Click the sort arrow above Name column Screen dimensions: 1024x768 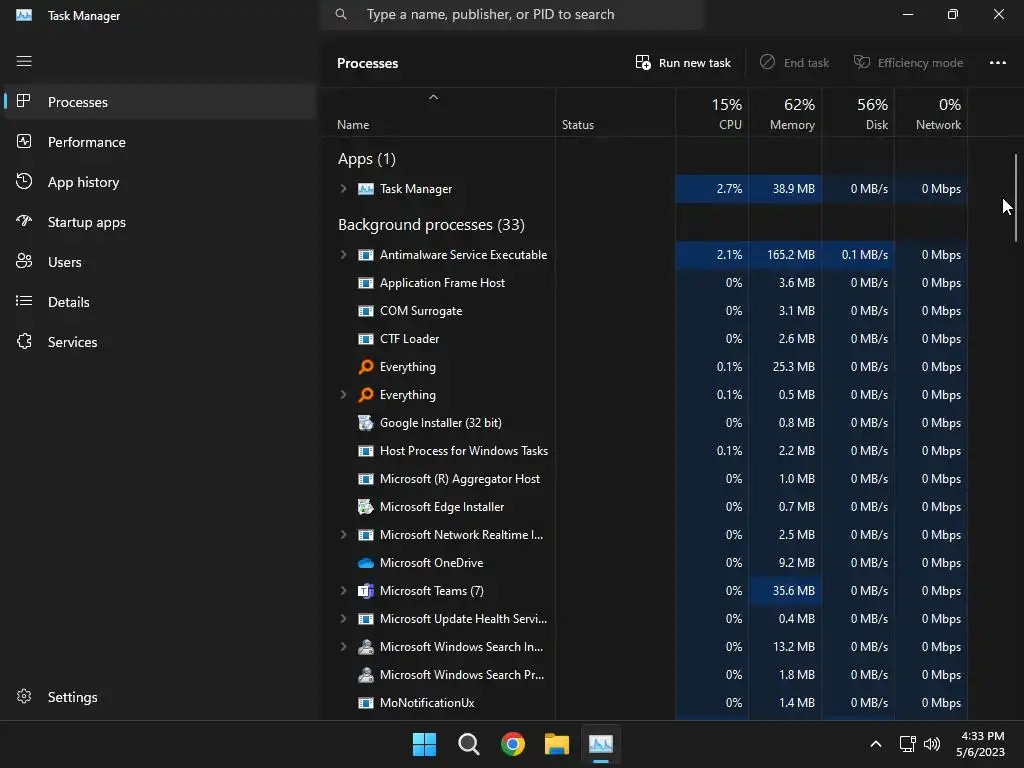[x=434, y=97]
